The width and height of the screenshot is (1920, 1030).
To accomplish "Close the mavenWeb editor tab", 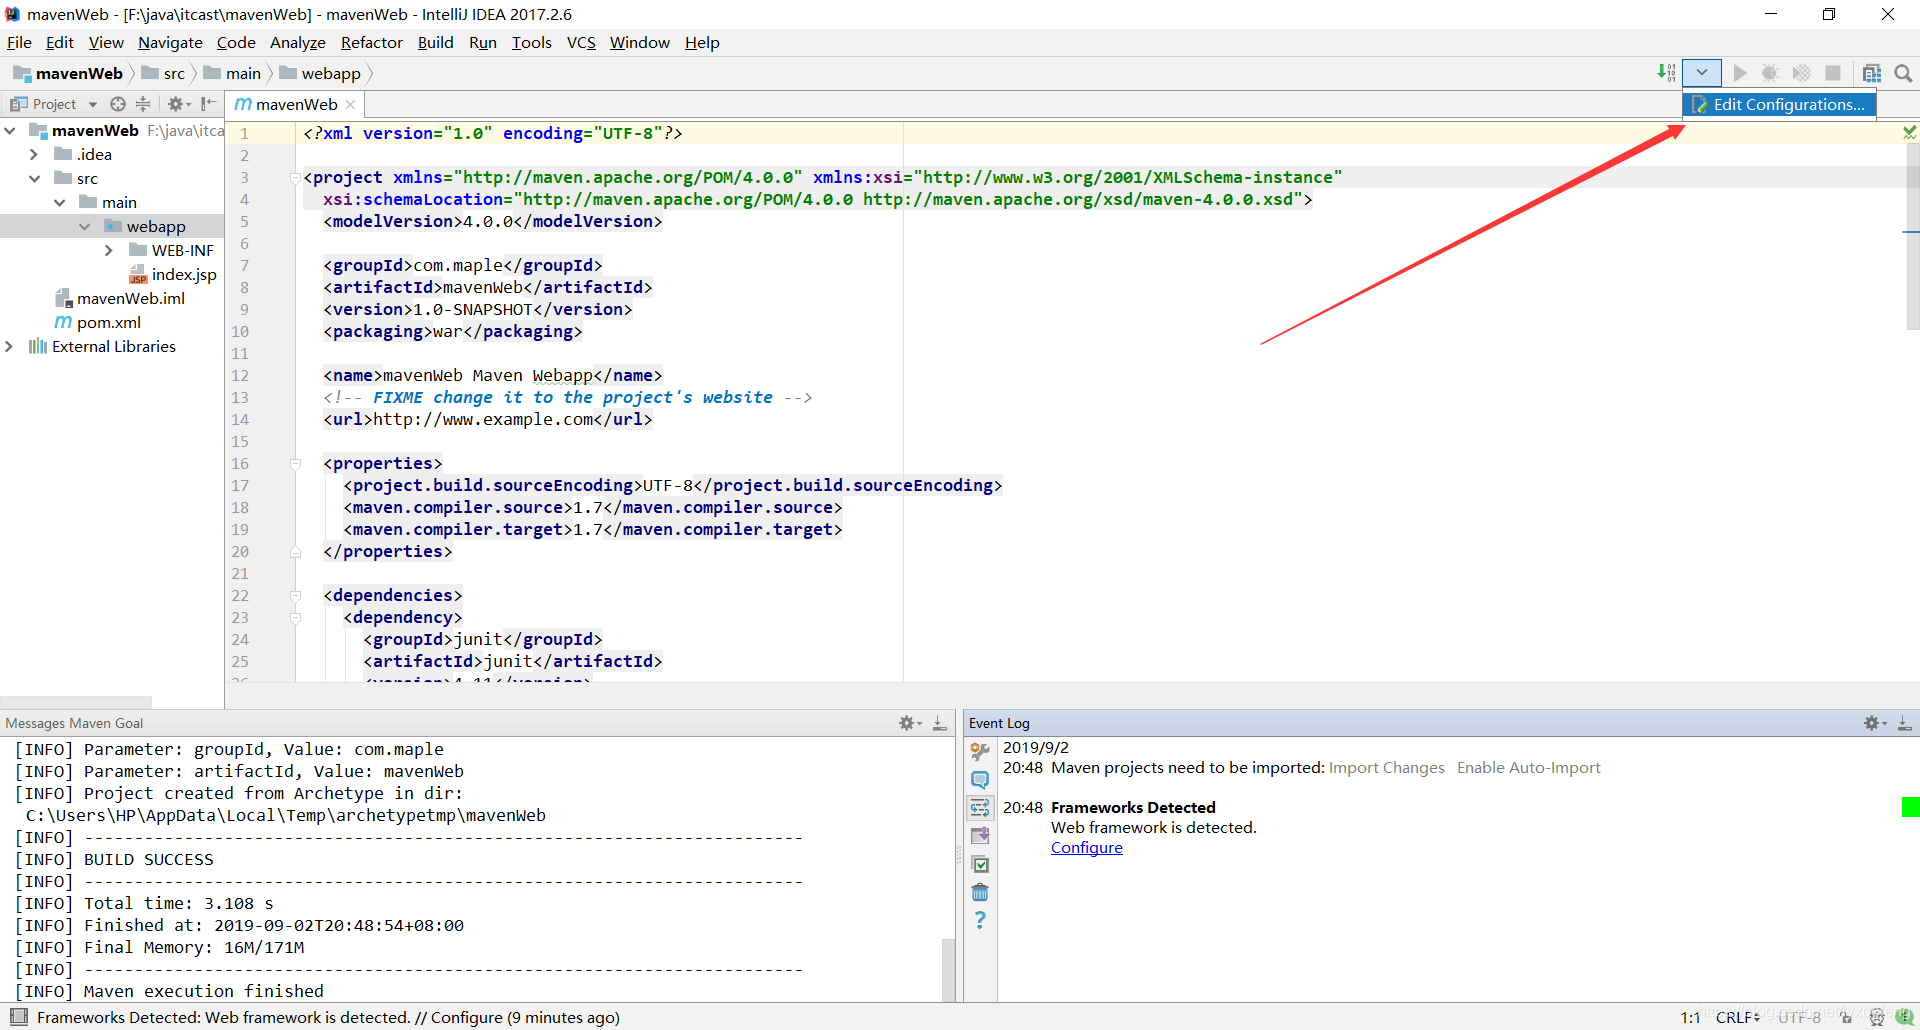I will [x=350, y=104].
